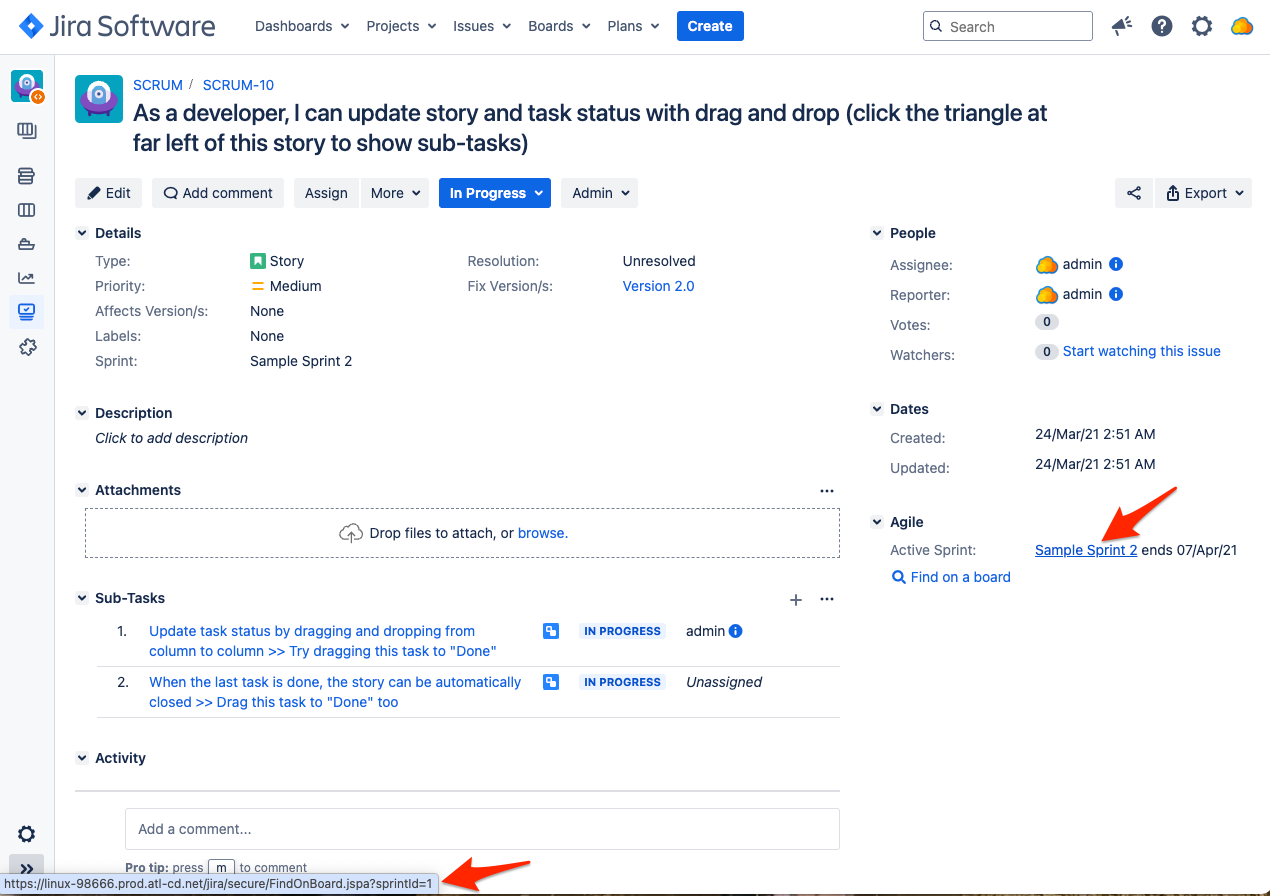Open the Export dropdown
1270x896 pixels.
[x=1204, y=193]
